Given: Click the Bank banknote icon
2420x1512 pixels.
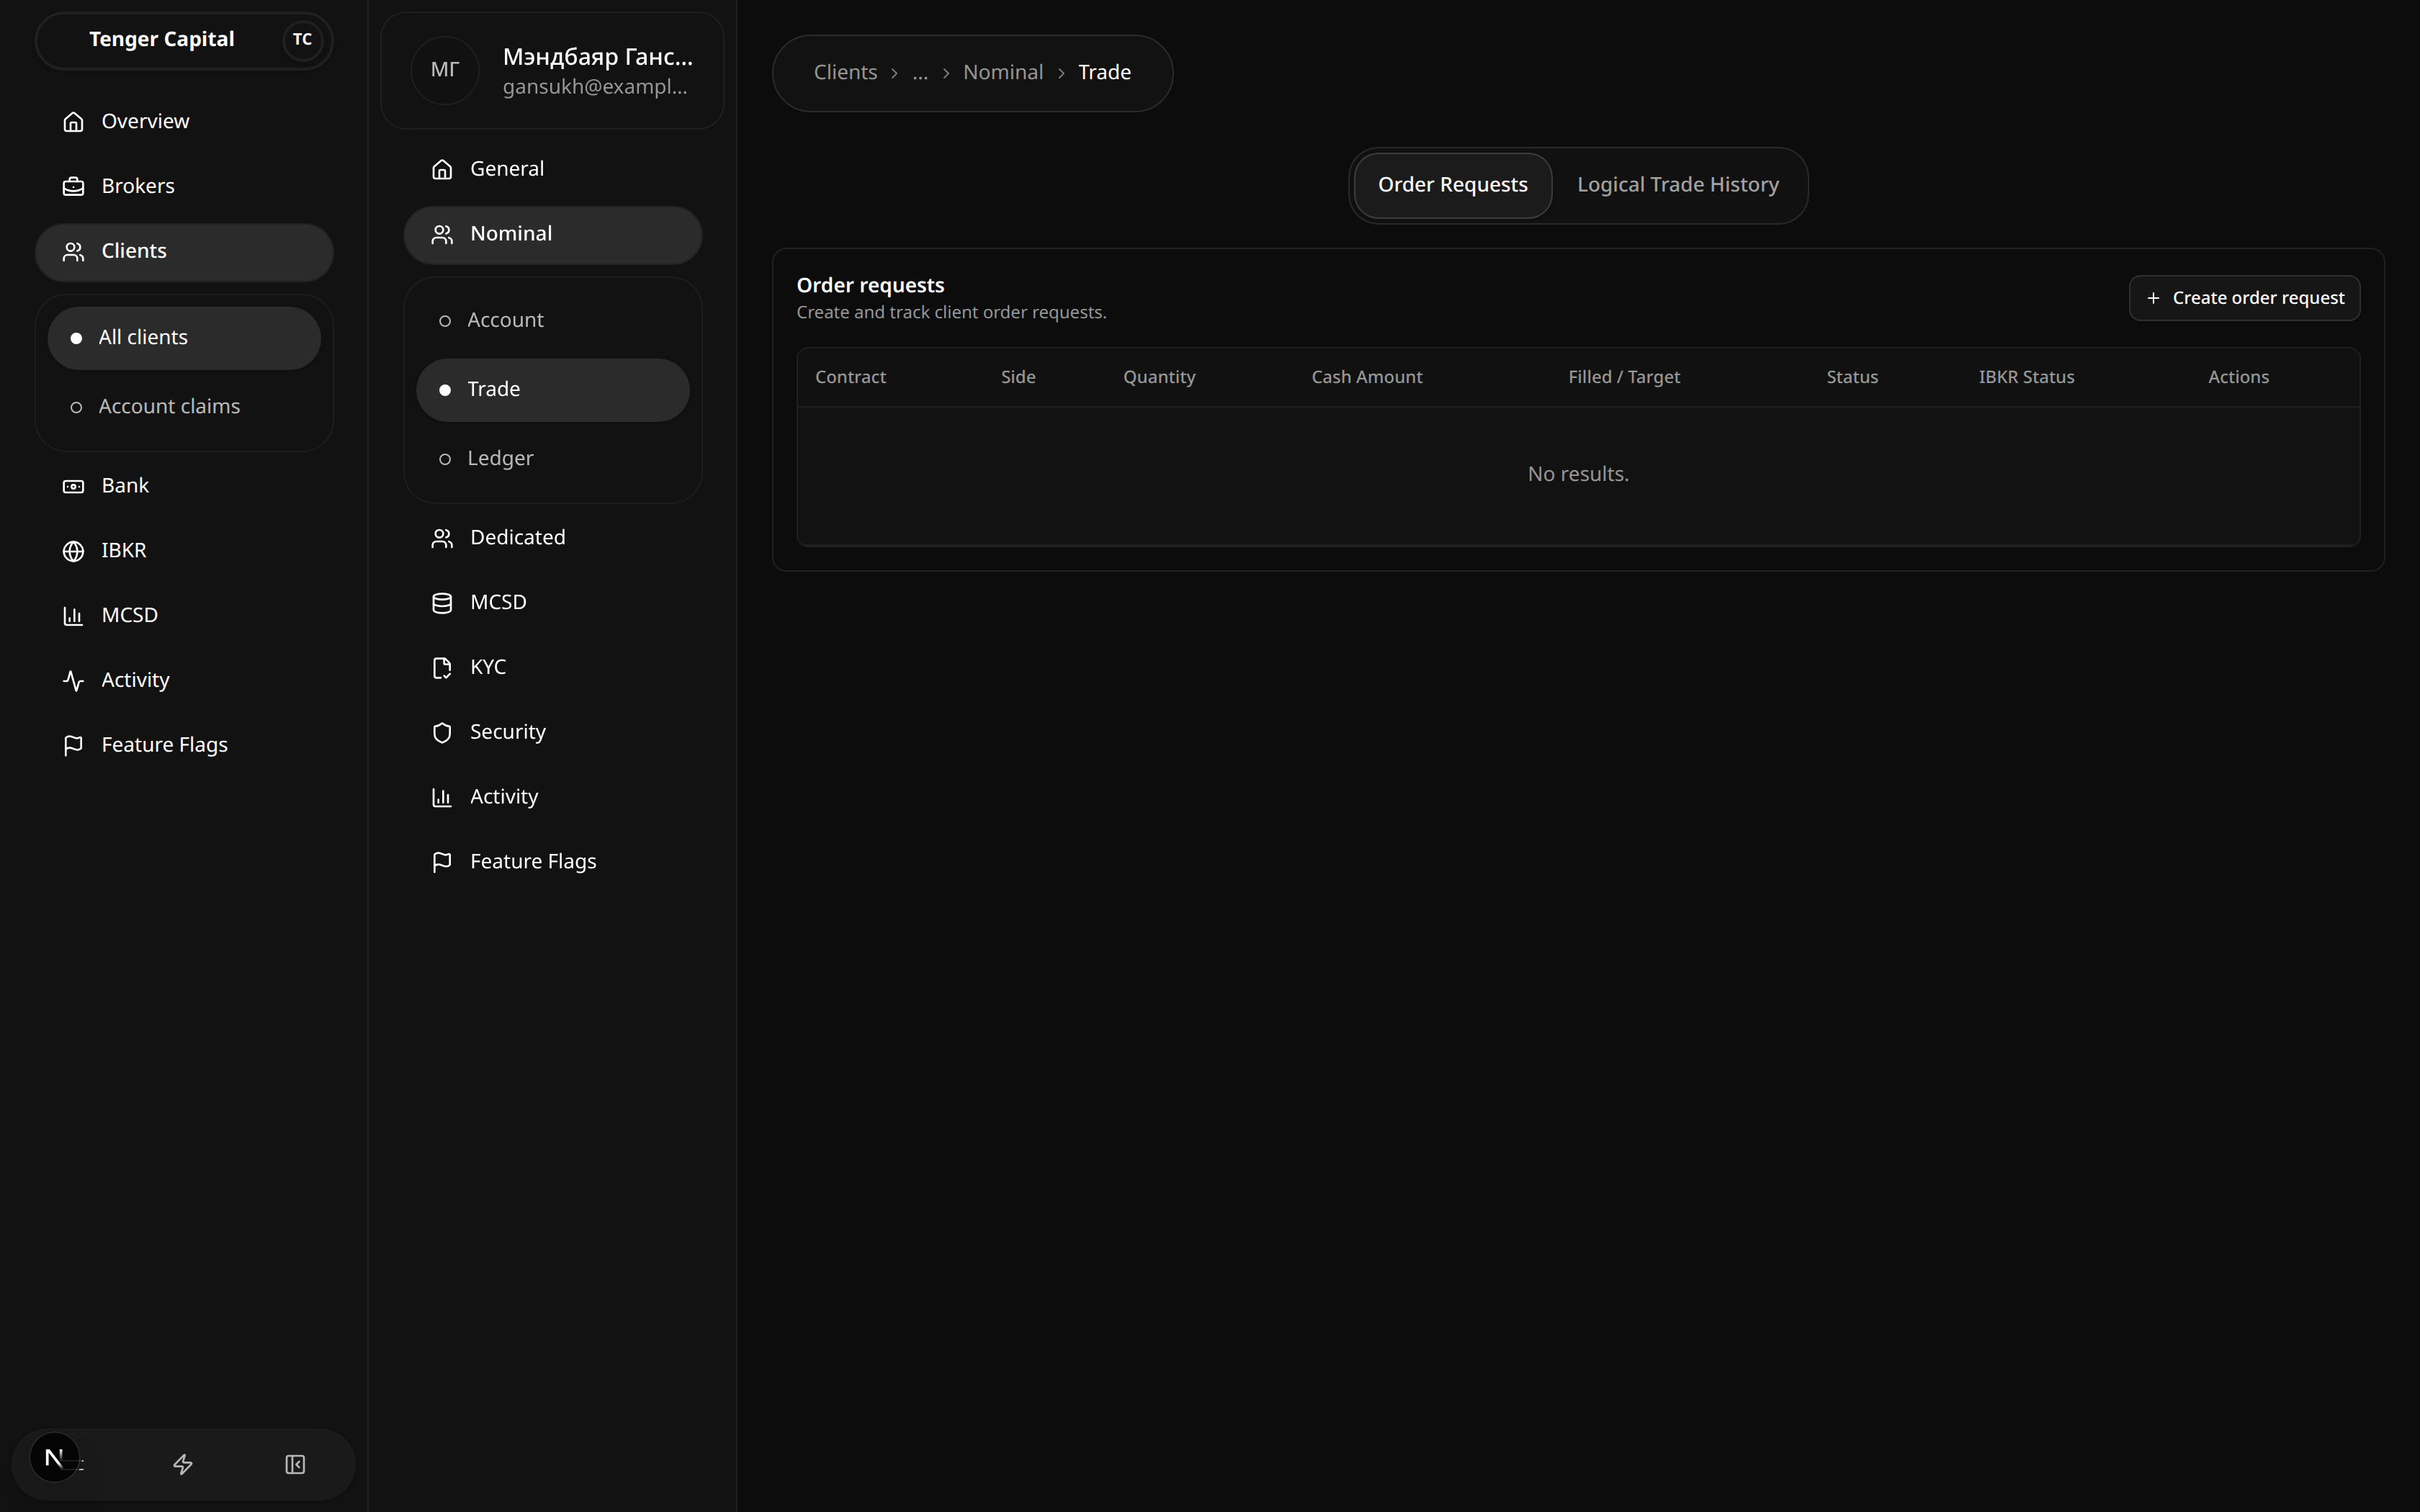Looking at the screenshot, I should [73, 486].
